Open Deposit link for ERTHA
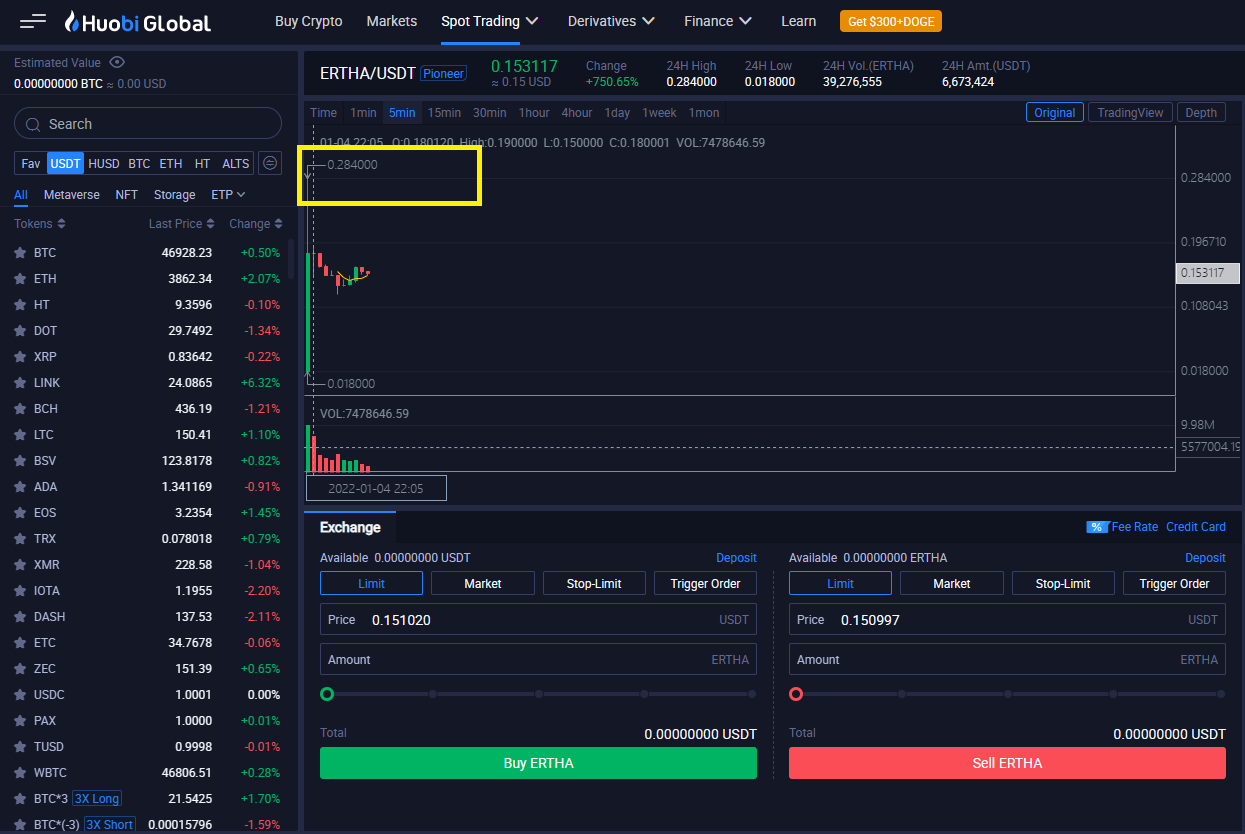The width and height of the screenshot is (1245, 834). (1205, 557)
